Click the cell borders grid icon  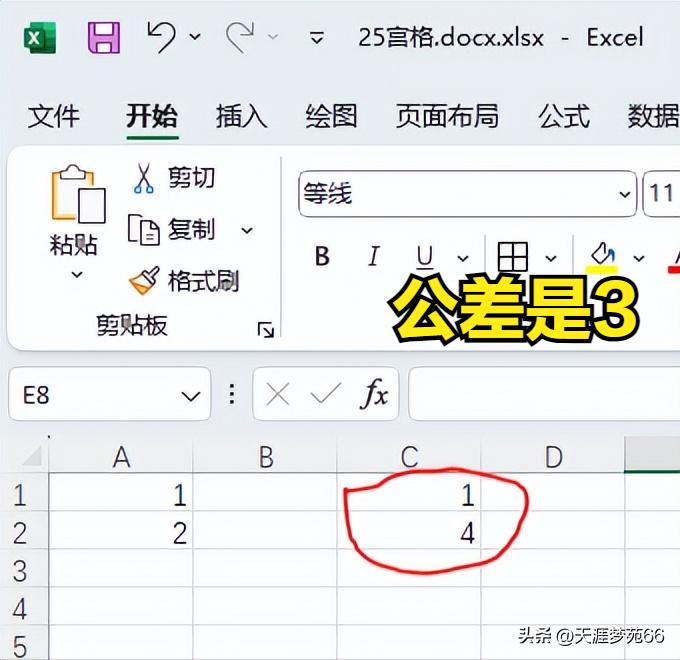(x=513, y=257)
